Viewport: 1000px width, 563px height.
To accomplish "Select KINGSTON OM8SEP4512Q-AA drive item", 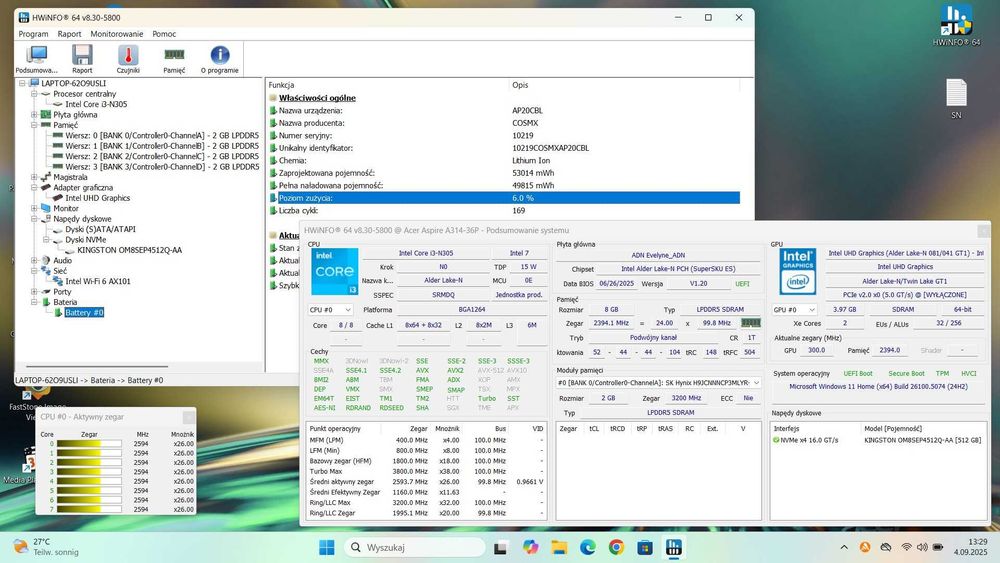I will tap(129, 250).
